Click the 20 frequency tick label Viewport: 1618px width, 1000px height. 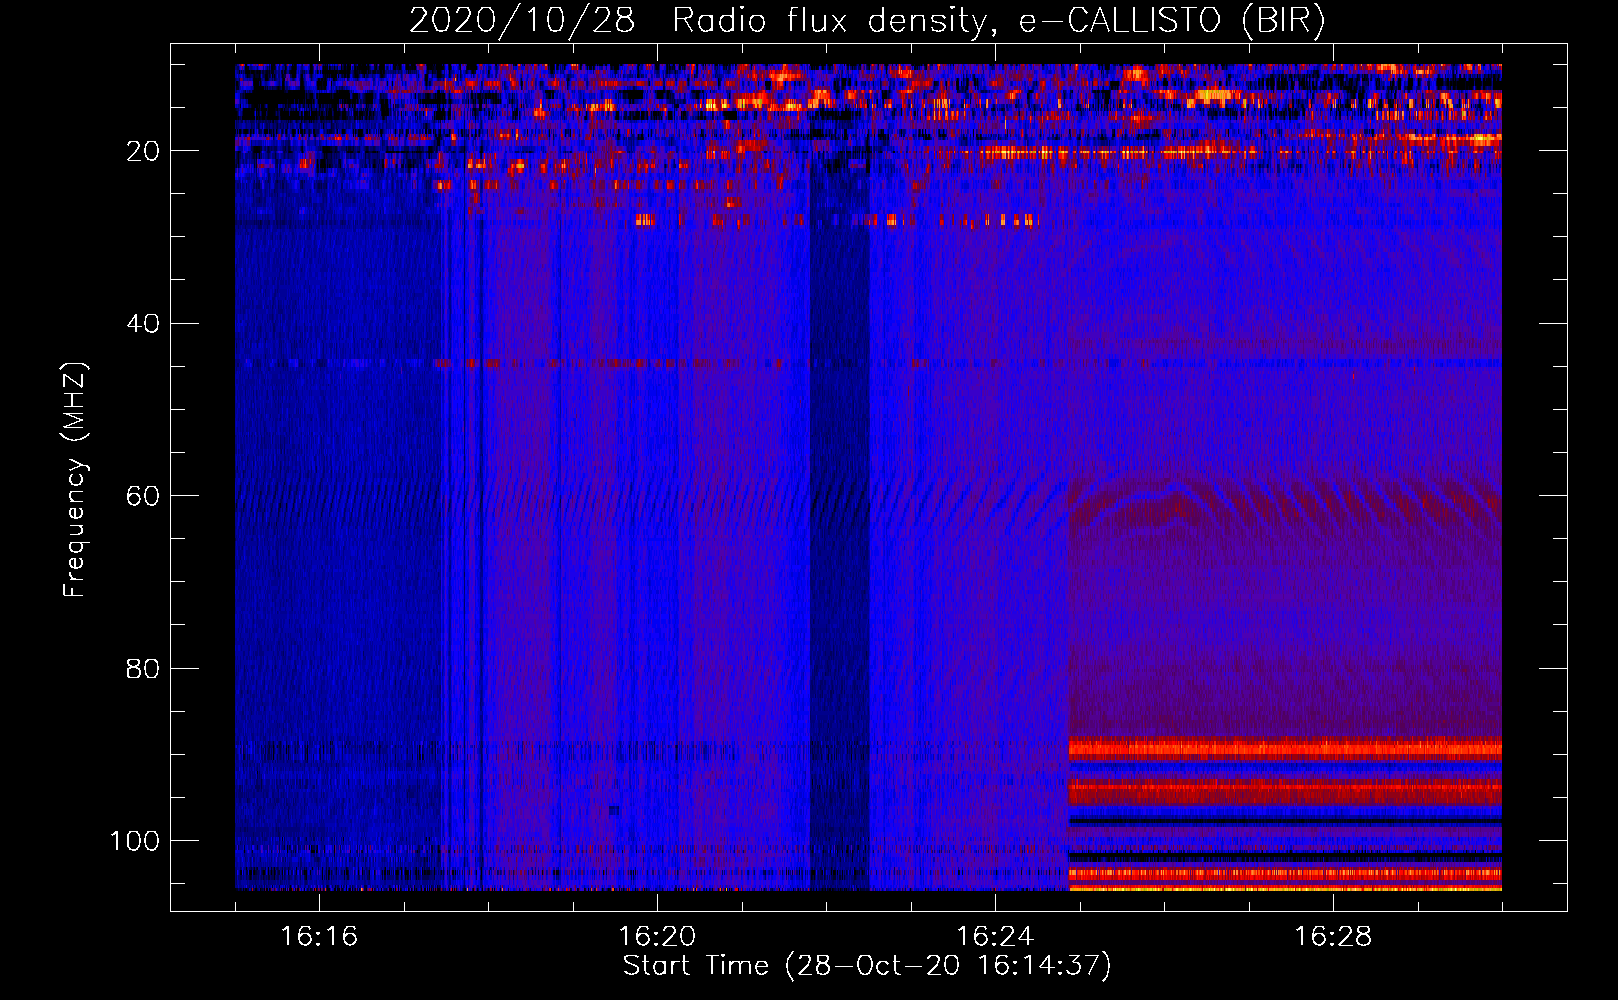144,151
